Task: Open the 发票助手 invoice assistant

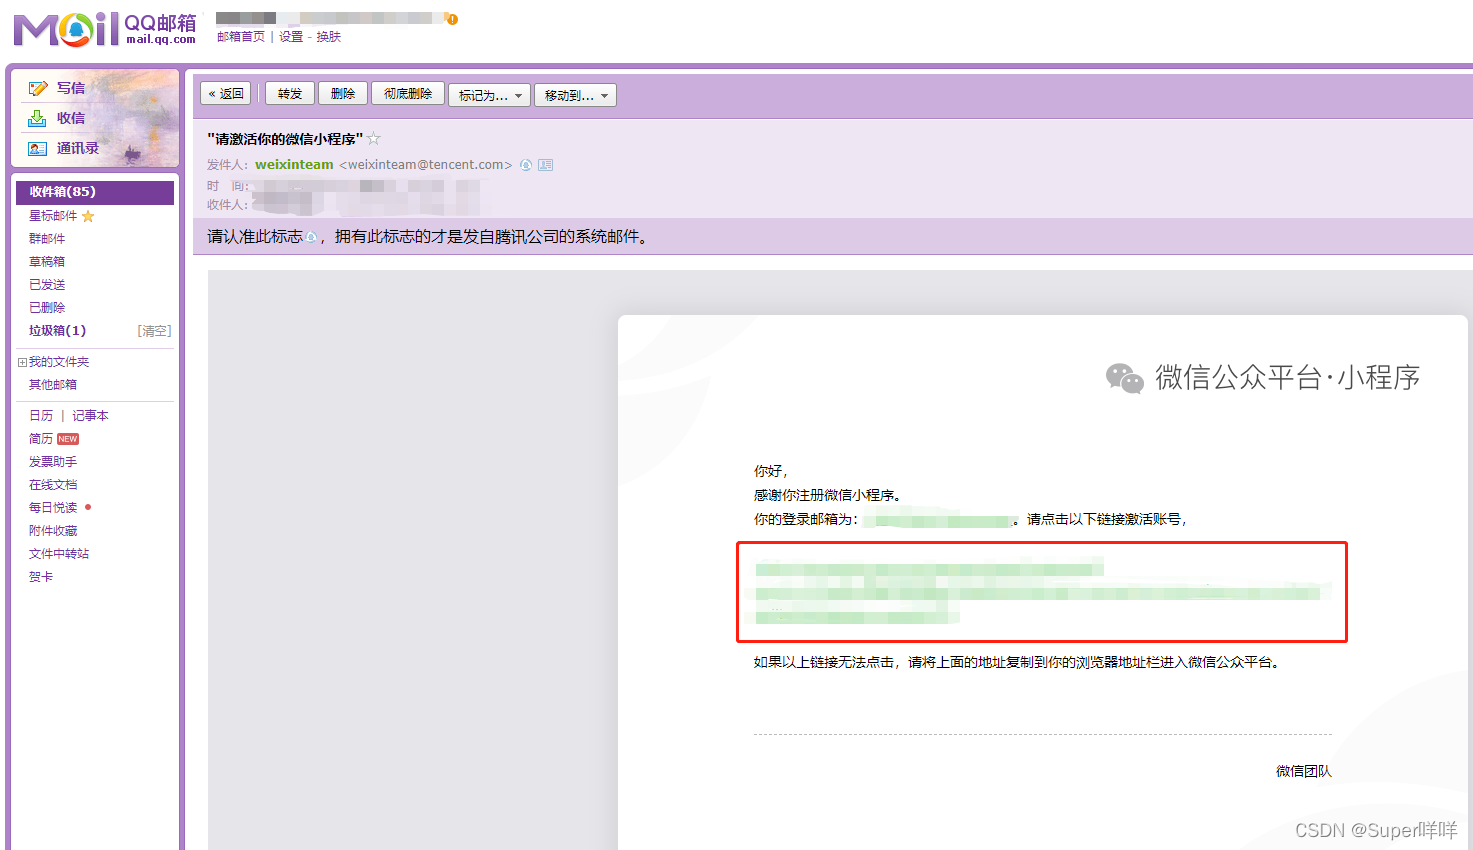Action: (53, 462)
